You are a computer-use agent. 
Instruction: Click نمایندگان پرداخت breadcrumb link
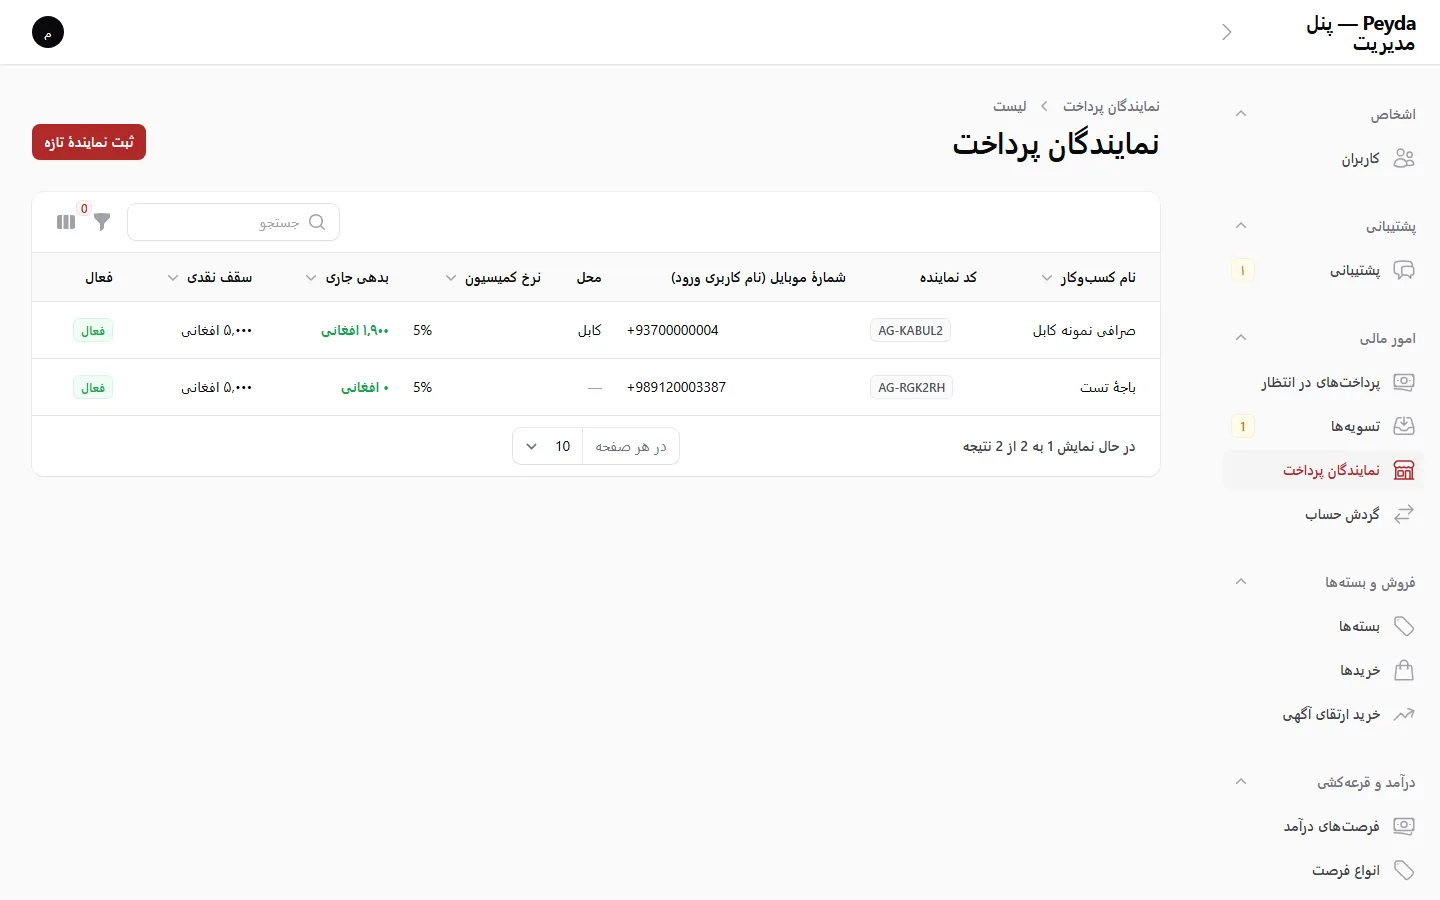(x=1111, y=106)
